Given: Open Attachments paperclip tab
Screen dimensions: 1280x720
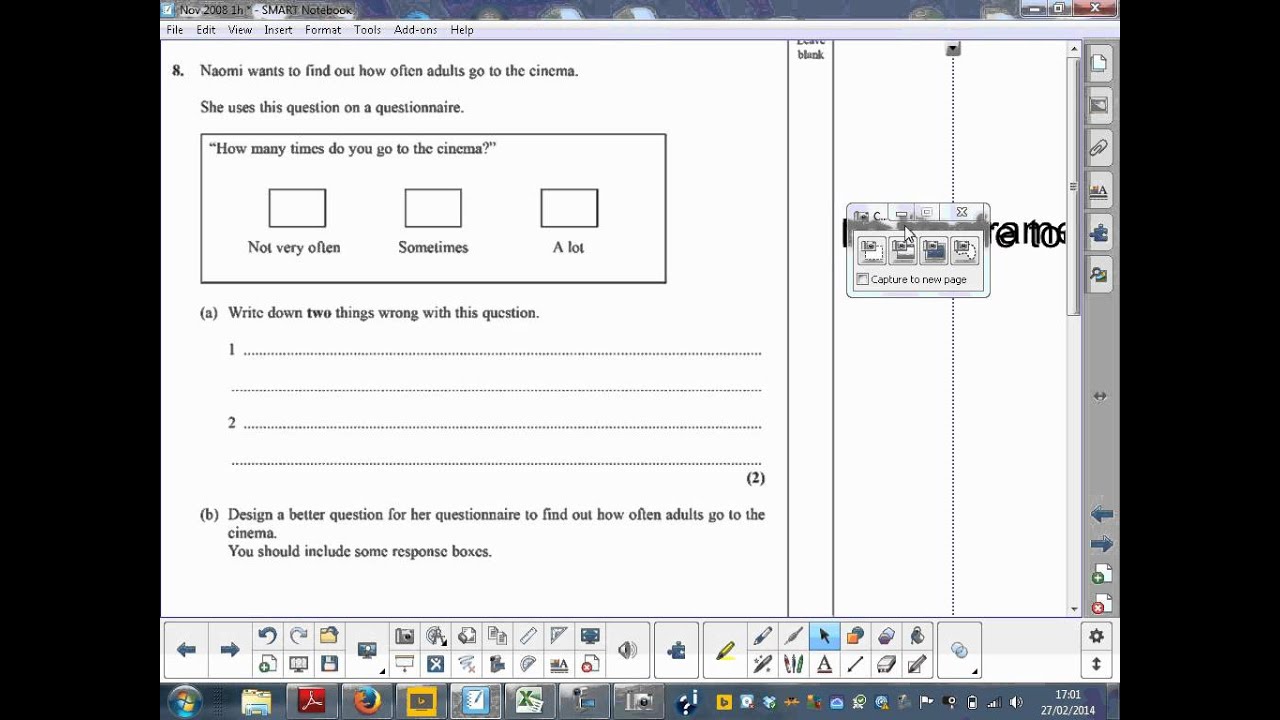Looking at the screenshot, I should click(1098, 148).
